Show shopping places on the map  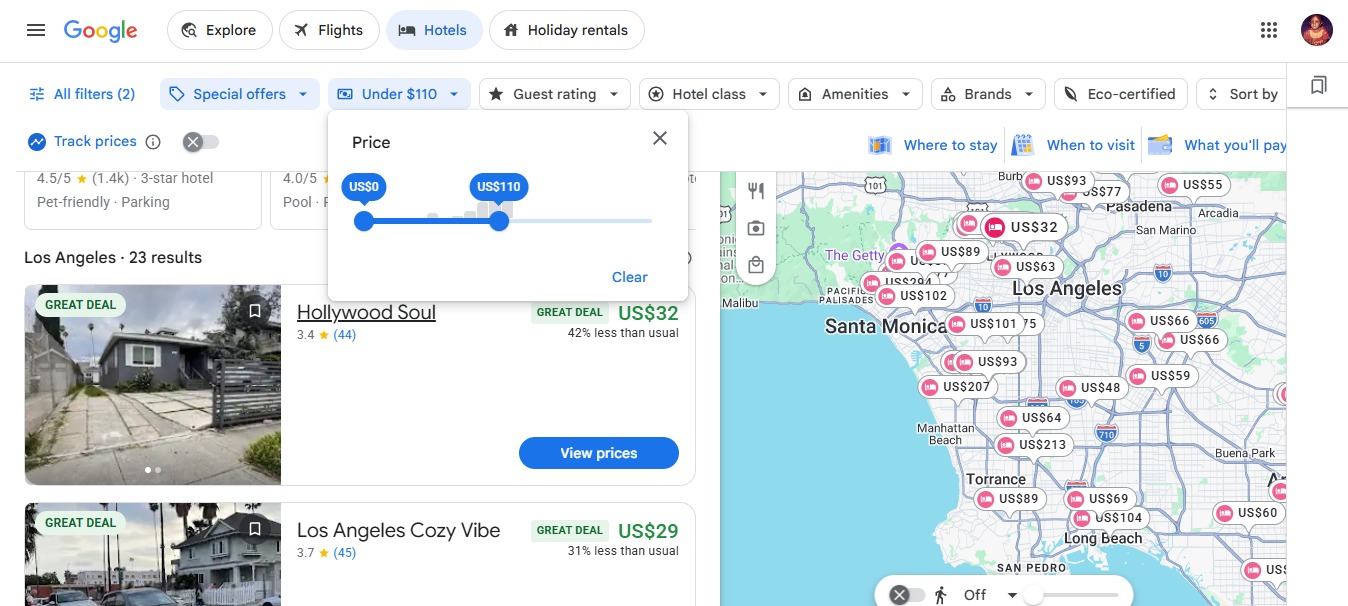(756, 265)
